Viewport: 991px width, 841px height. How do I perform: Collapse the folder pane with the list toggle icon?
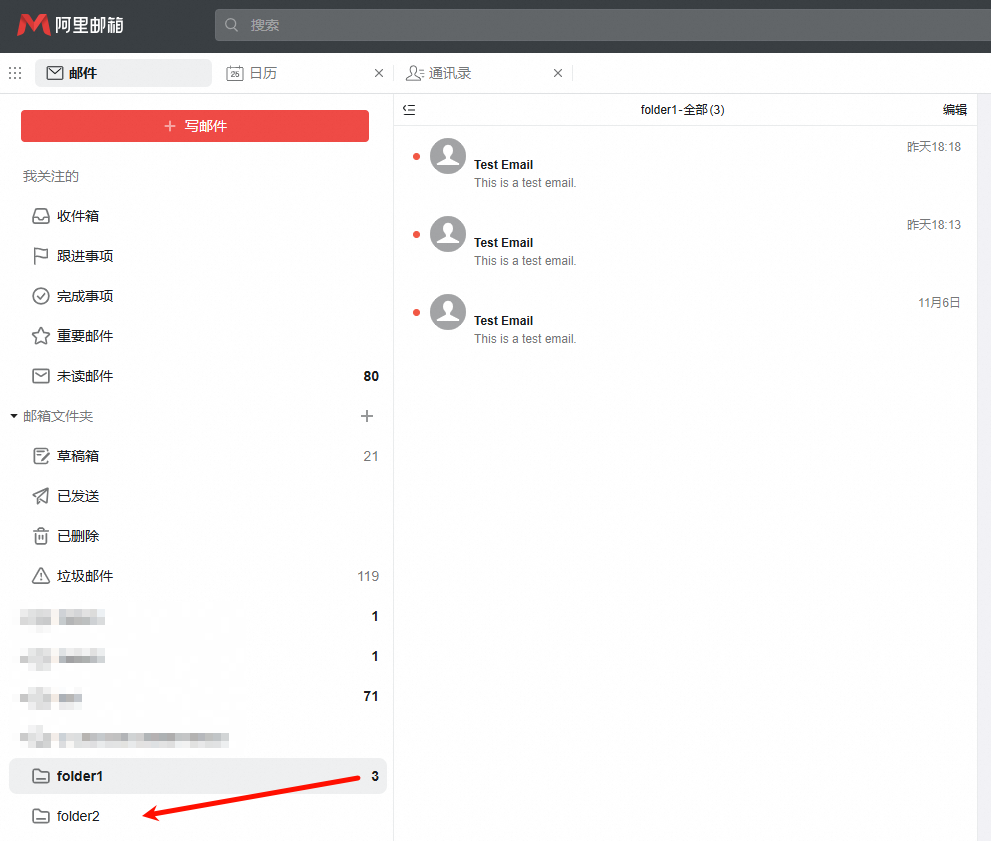point(409,110)
